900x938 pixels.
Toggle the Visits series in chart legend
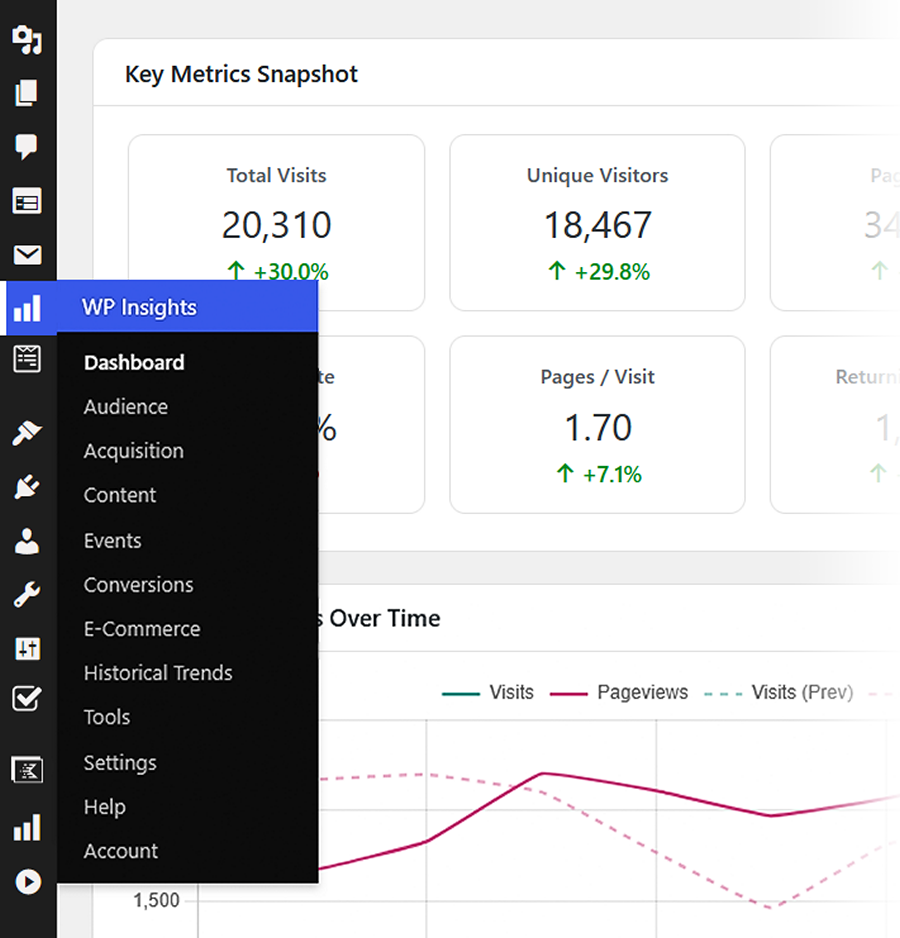pos(488,693)
